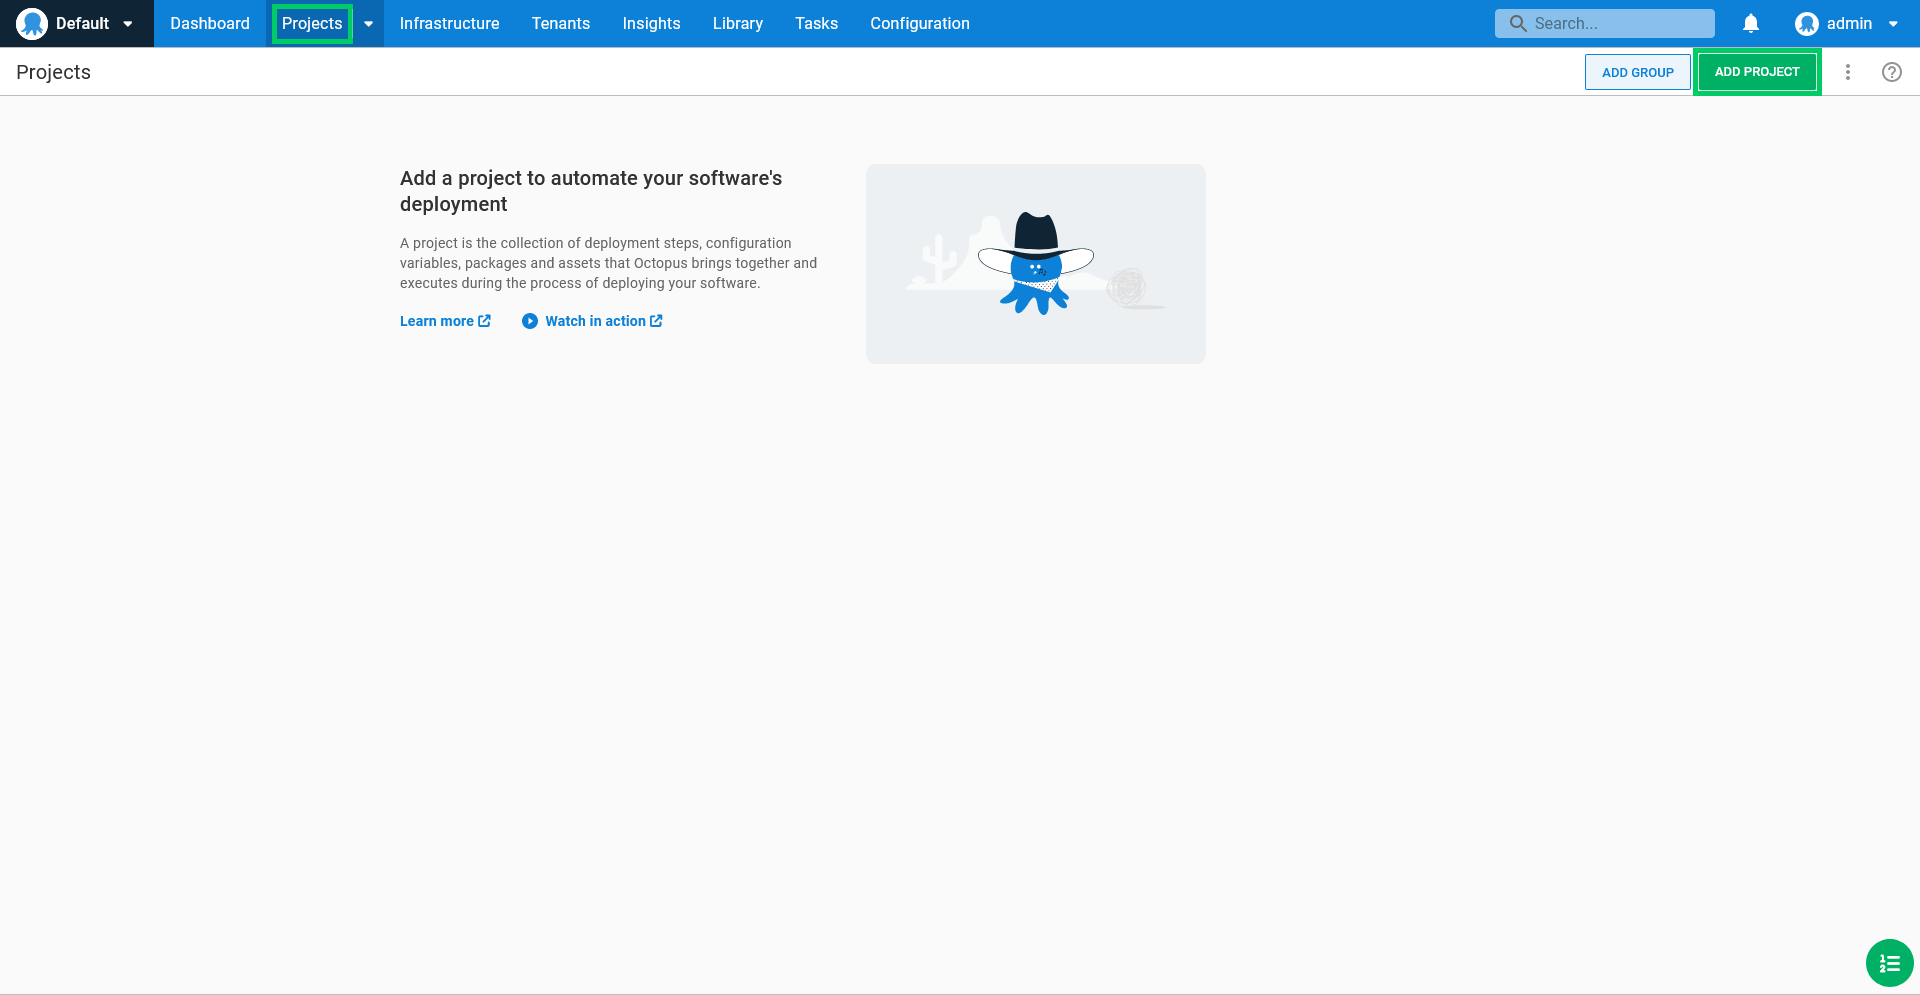Viewport: 1920px width, 995px height.
Task: Click the 'Add a project to automate' heading
Action: tap(591, 191)
